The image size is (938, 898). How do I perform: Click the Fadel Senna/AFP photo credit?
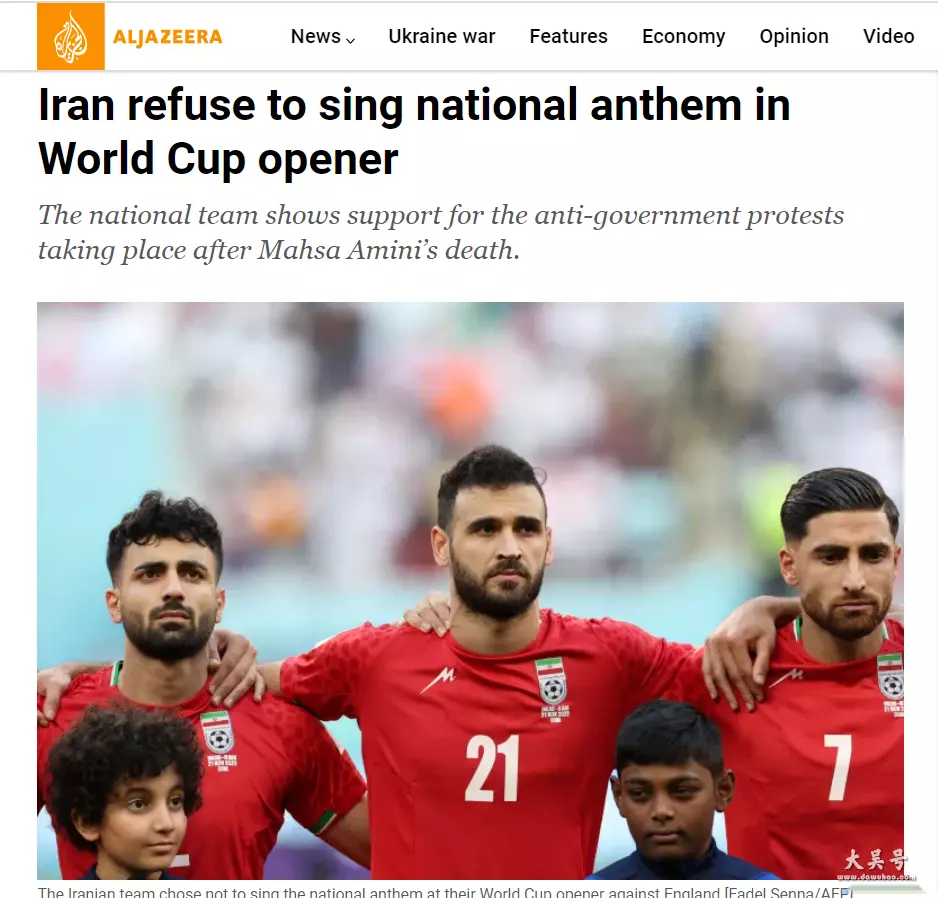[788, 891]
